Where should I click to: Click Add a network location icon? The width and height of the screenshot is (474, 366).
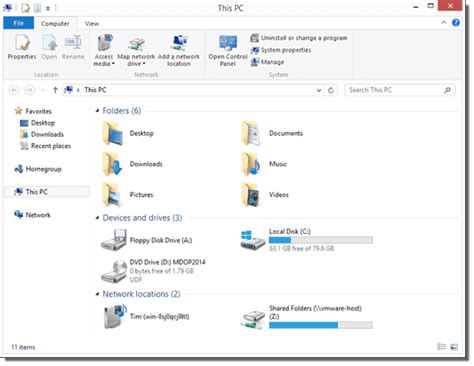tap(179, 51)
